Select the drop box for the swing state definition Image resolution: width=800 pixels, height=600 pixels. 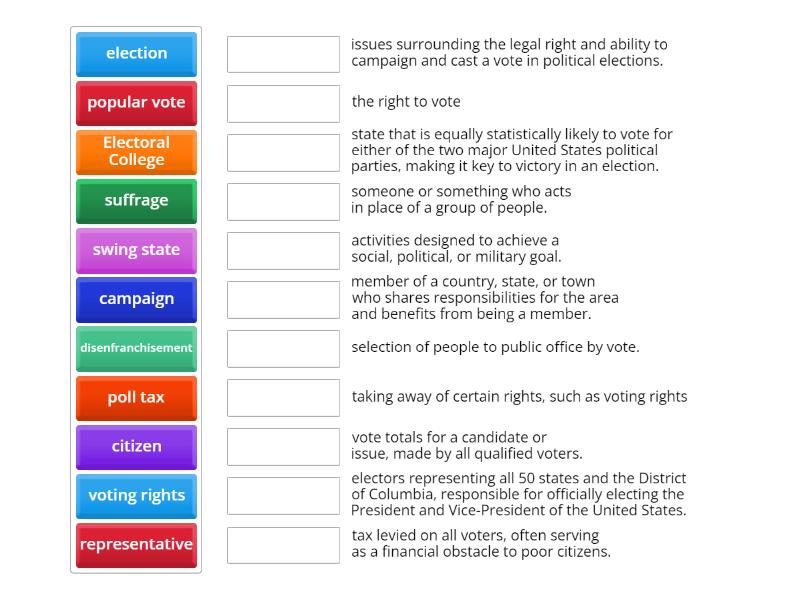(283, 152)
